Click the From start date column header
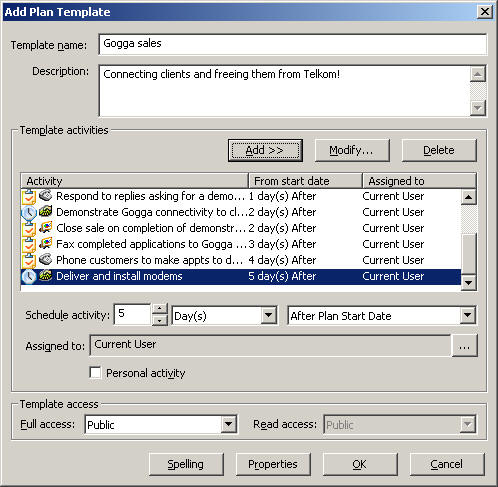The image size is (498, 487). click(x=306, y=181)
